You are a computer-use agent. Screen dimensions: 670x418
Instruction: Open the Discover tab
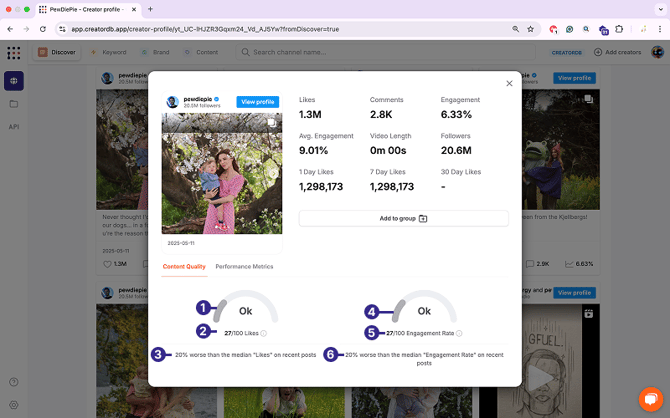(x=57, y=52)
